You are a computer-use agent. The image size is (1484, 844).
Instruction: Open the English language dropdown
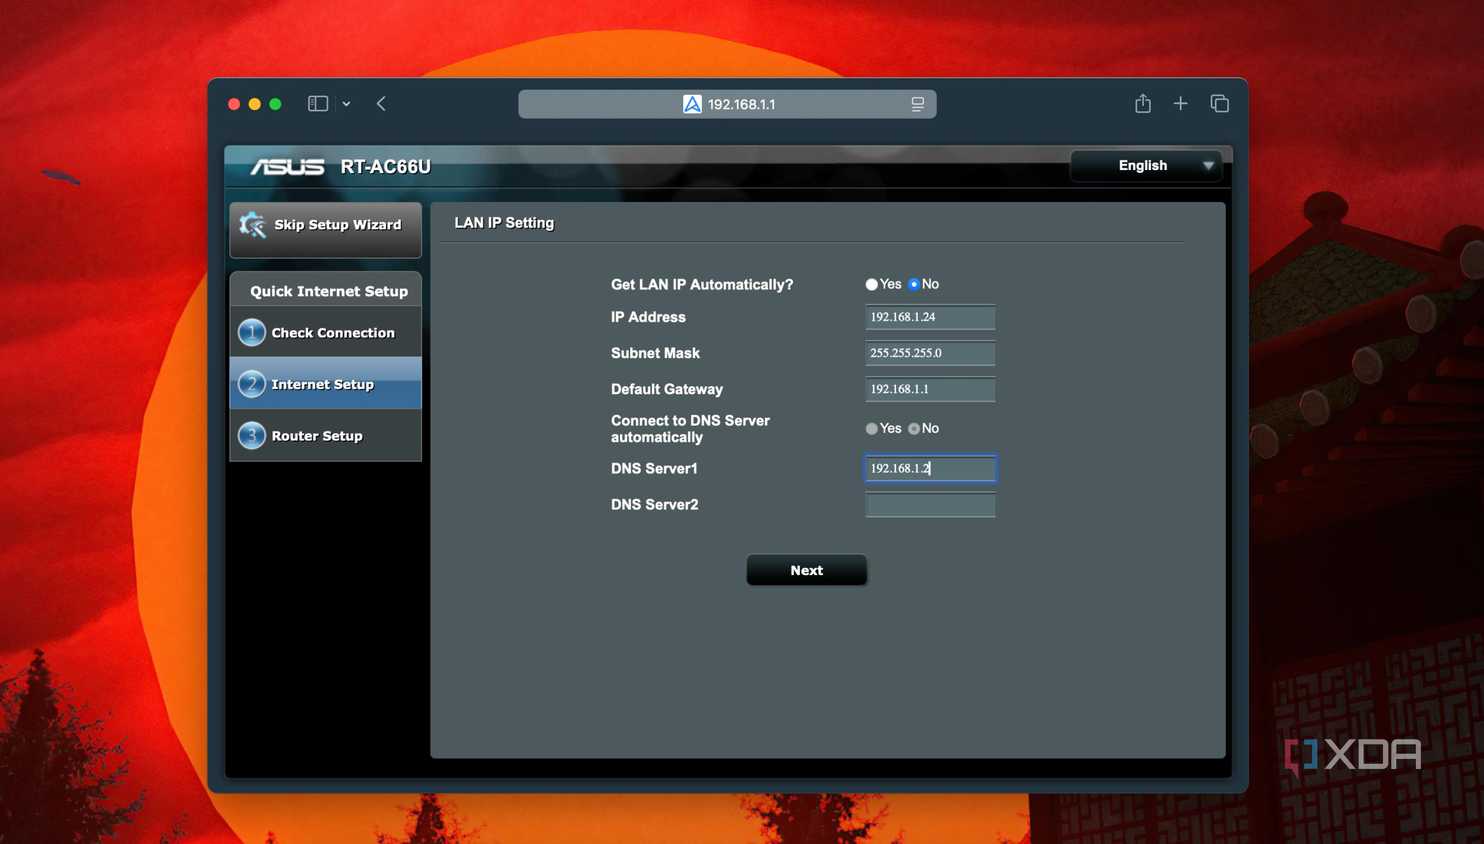coord(1146,166)
